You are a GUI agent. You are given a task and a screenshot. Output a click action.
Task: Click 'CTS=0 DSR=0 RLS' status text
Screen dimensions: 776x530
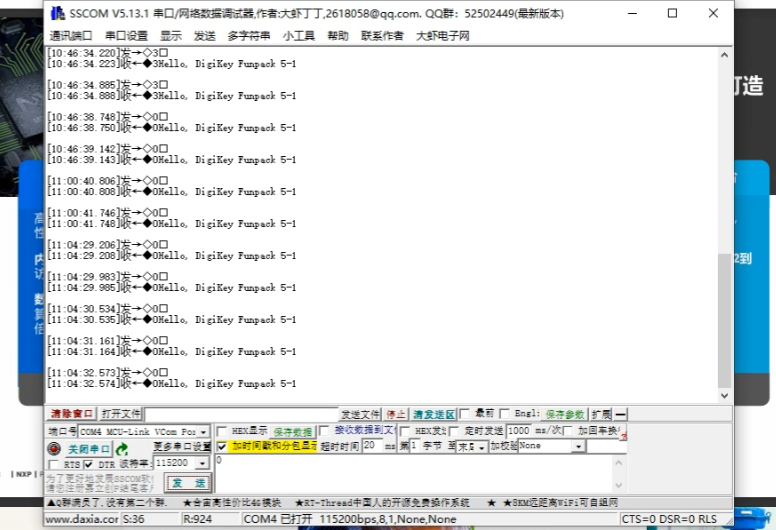pos(669,519)
